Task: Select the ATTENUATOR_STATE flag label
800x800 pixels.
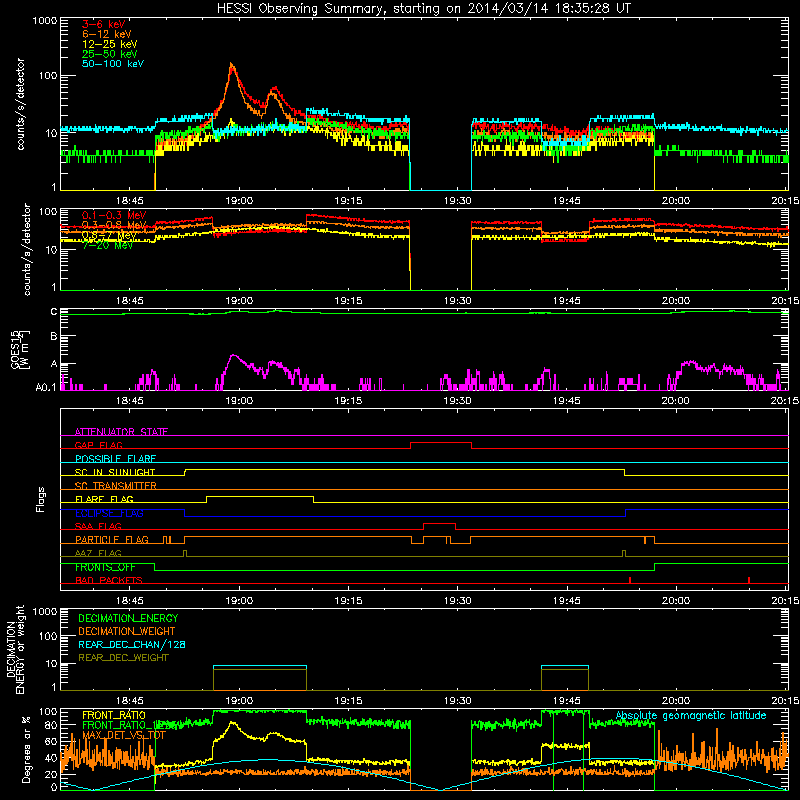Action: pos(121,432)
